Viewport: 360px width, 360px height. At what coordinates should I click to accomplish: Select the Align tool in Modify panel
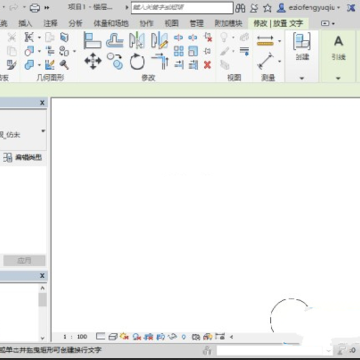[92, 40]
